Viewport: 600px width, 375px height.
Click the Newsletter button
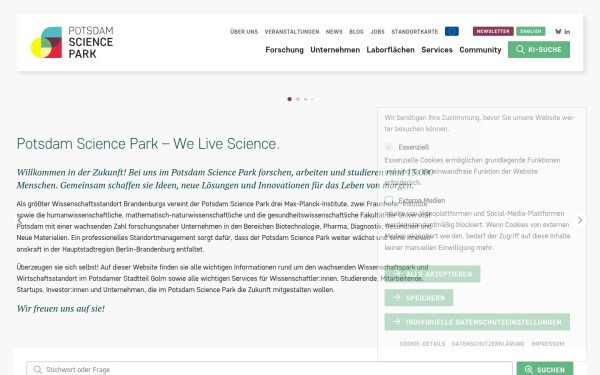pos(493,31)
